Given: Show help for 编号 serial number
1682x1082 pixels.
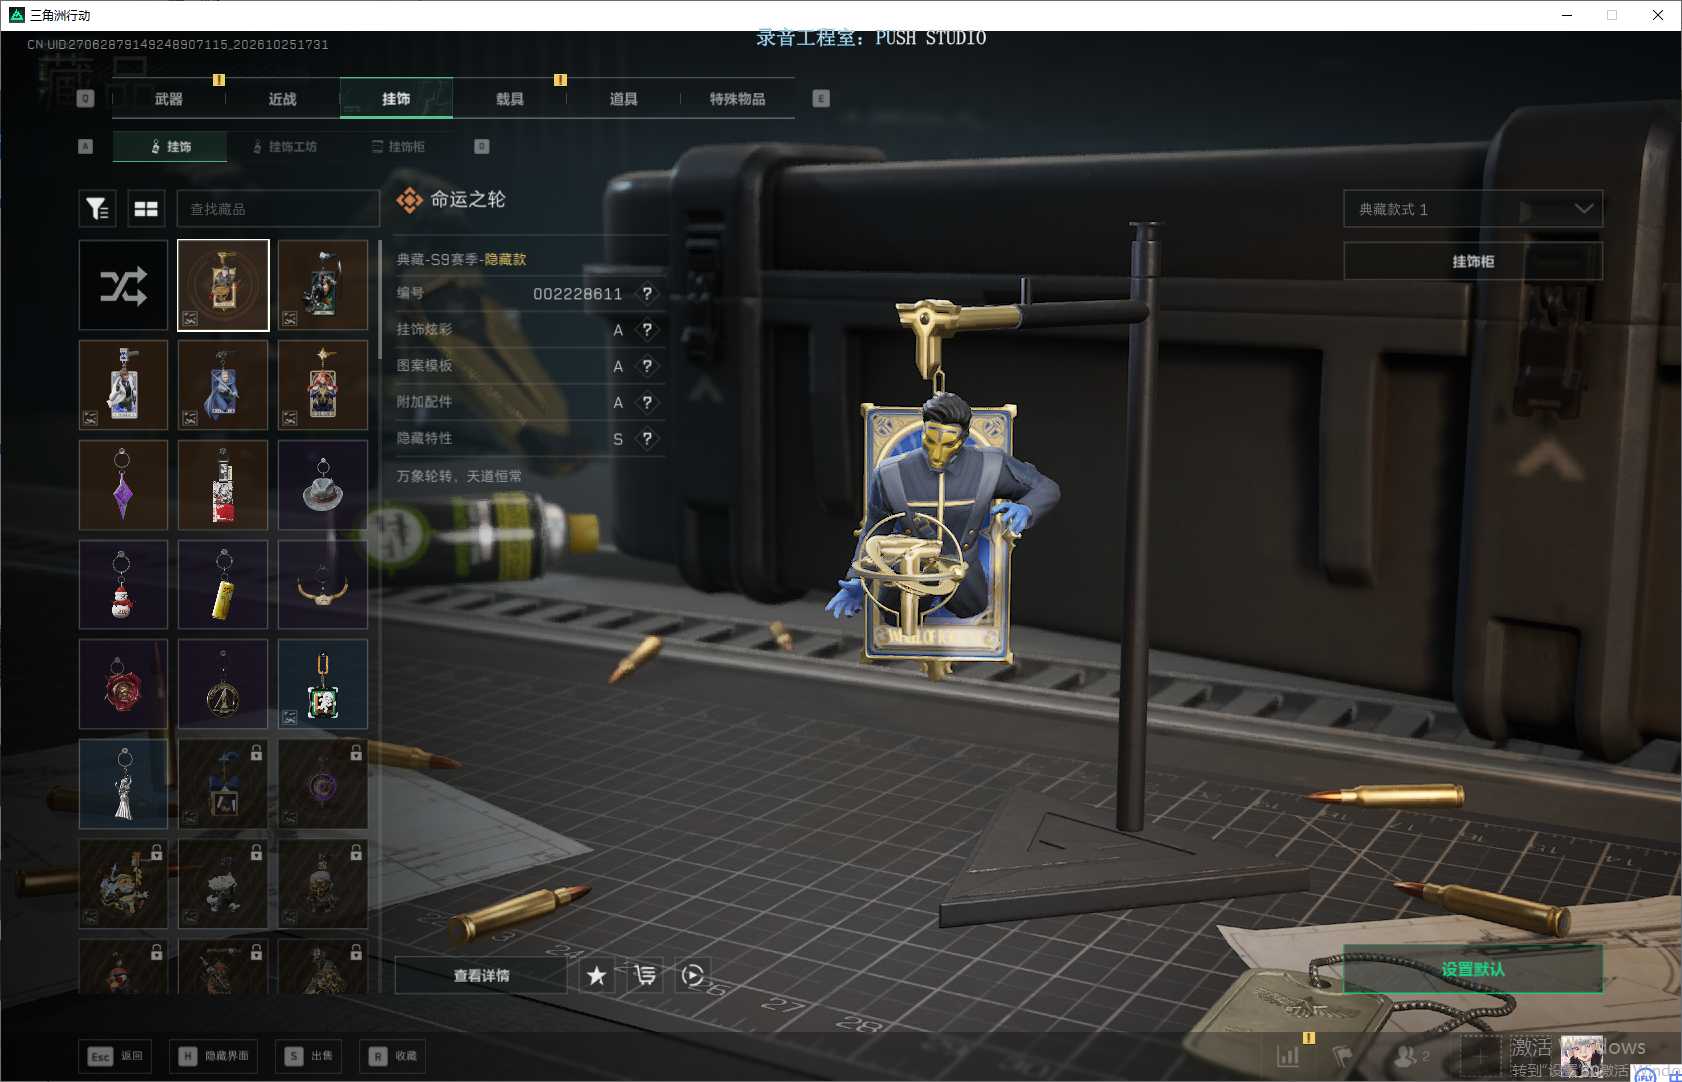Looking at the screenshot, I should (x=647, y=293).
